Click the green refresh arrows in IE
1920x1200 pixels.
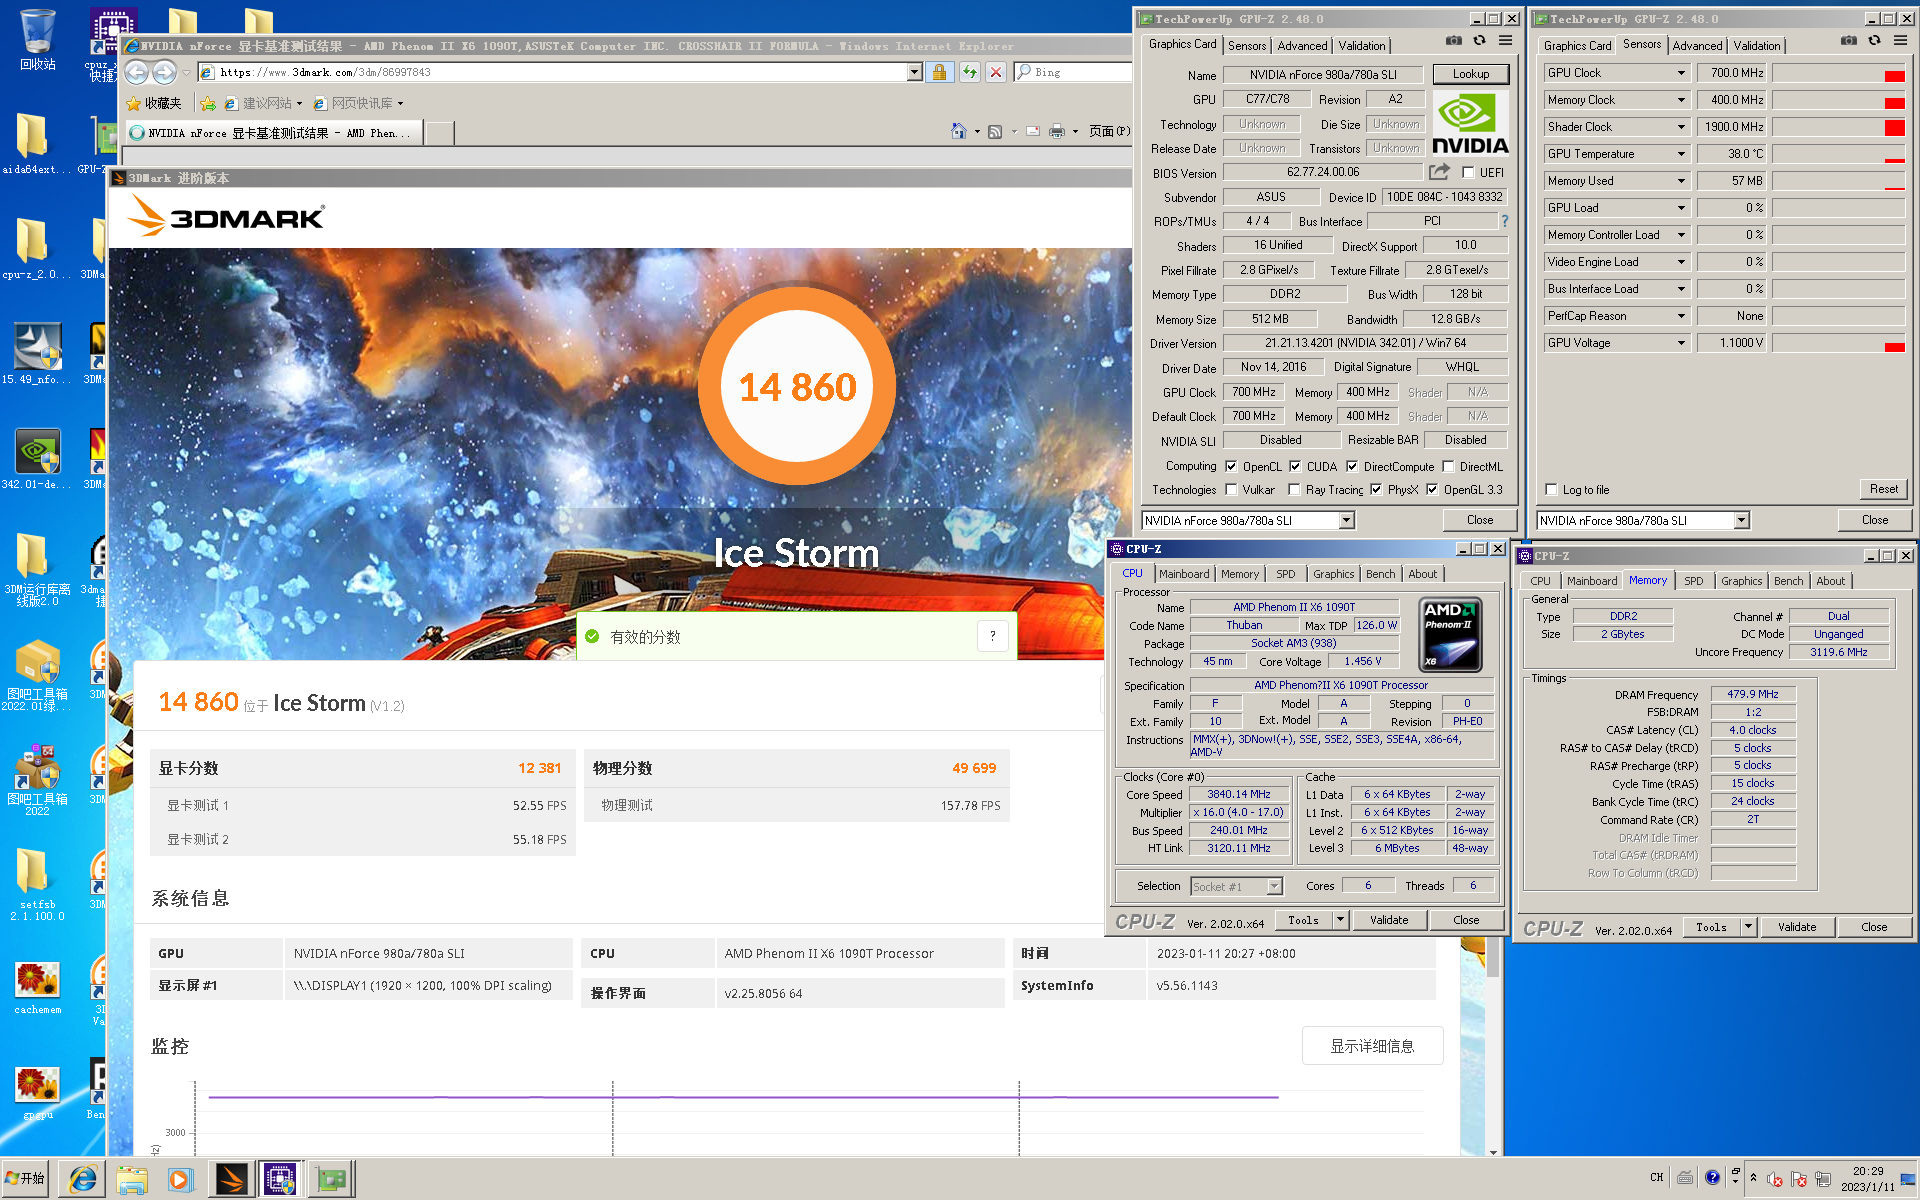coord(969,72)
